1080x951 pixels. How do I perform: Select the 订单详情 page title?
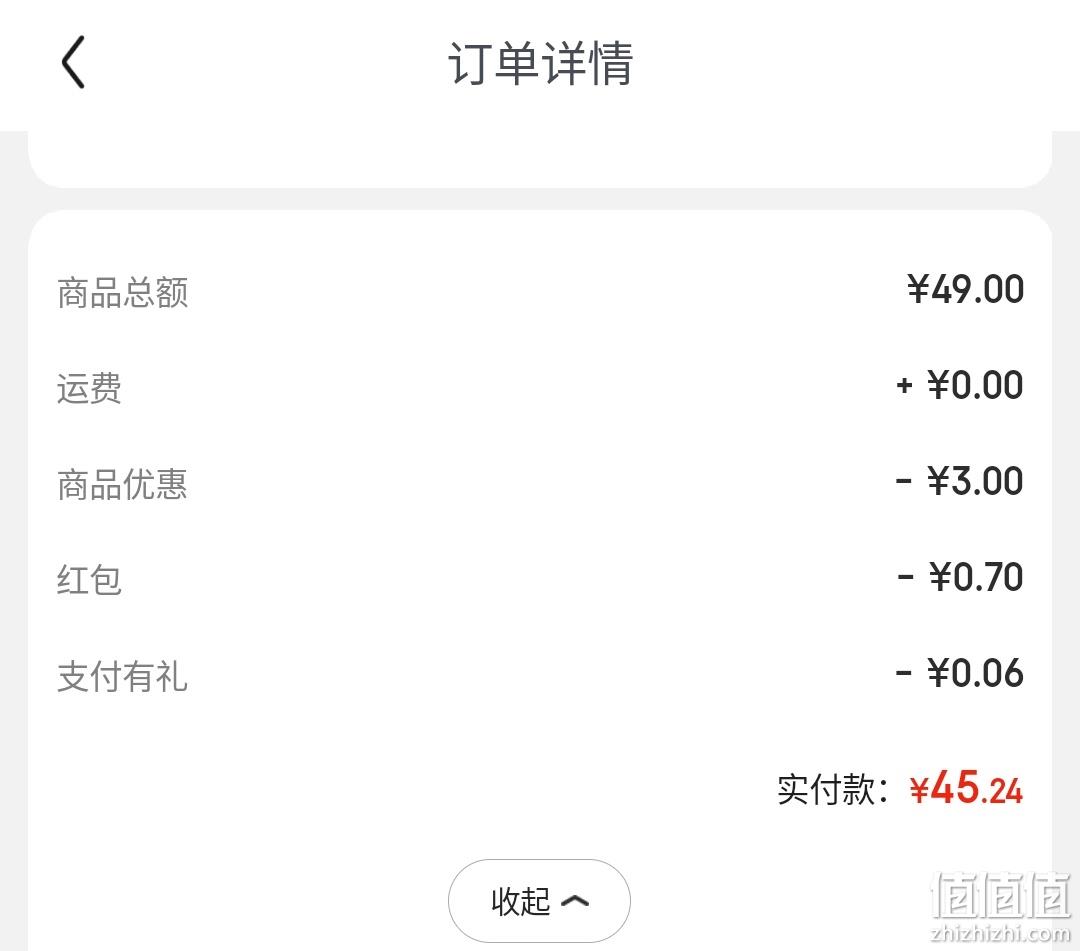click(x=541, y=63)
